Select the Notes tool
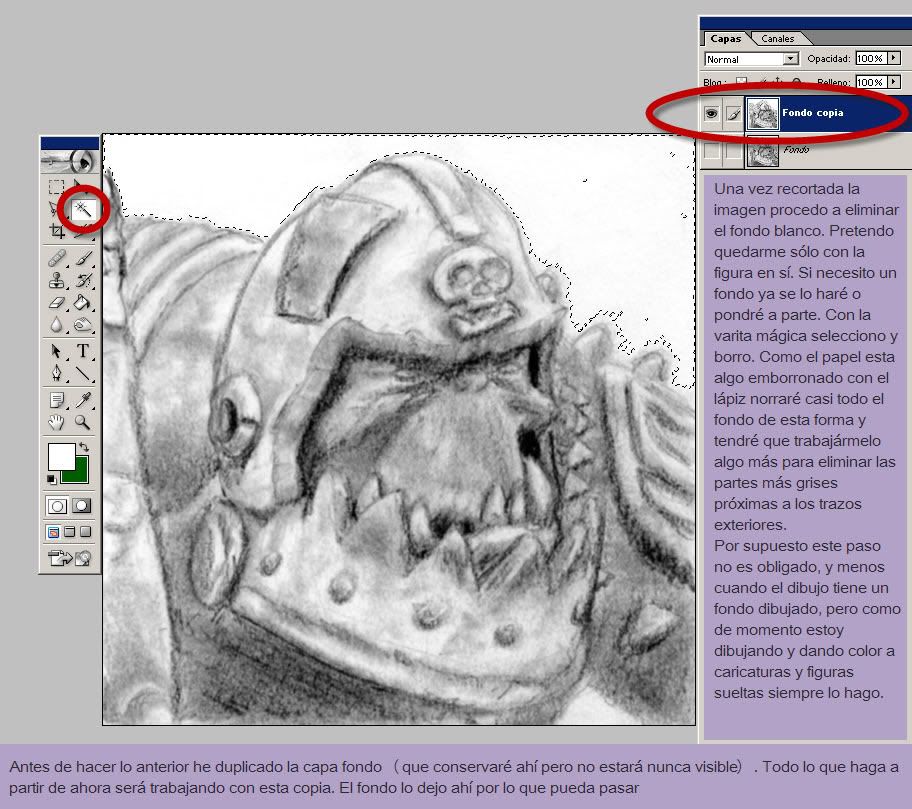This screenshot has height=809, width=912. [56, 400]
